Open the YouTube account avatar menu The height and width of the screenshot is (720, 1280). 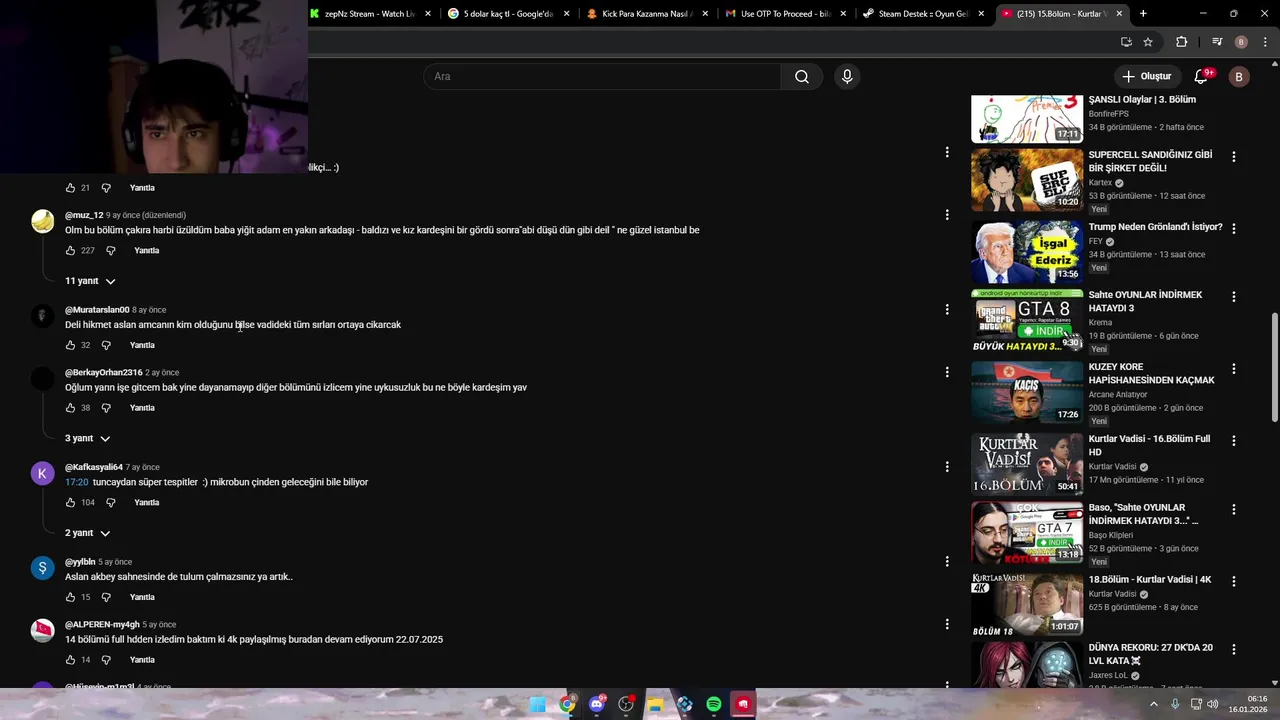tap(1239, 77)
